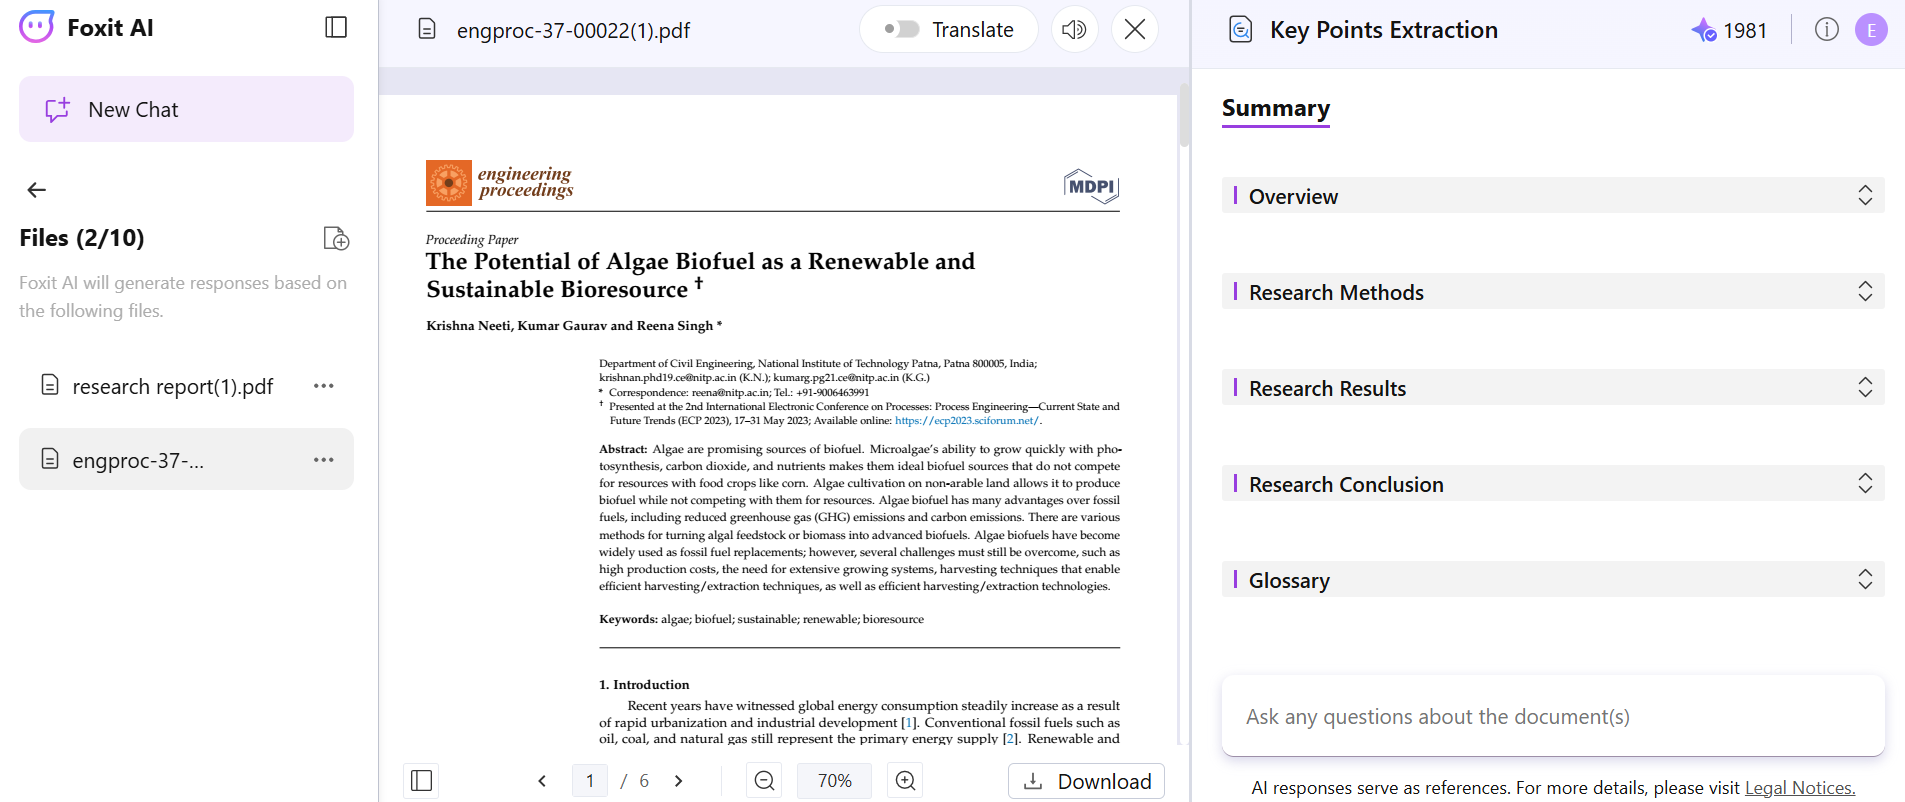The width and height of the screenshot is (1905, 802).
Task: Click the document icon beside engproc-37-00022(1).pdf title
Action: pos(427,30)
